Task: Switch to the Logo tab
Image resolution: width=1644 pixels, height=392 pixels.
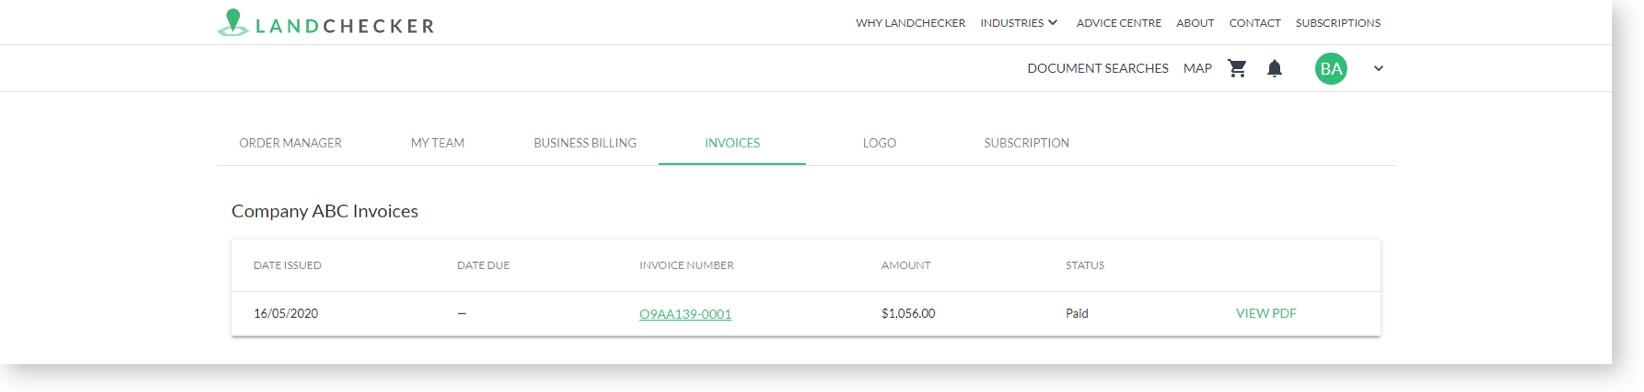Action: click(879, 143)
